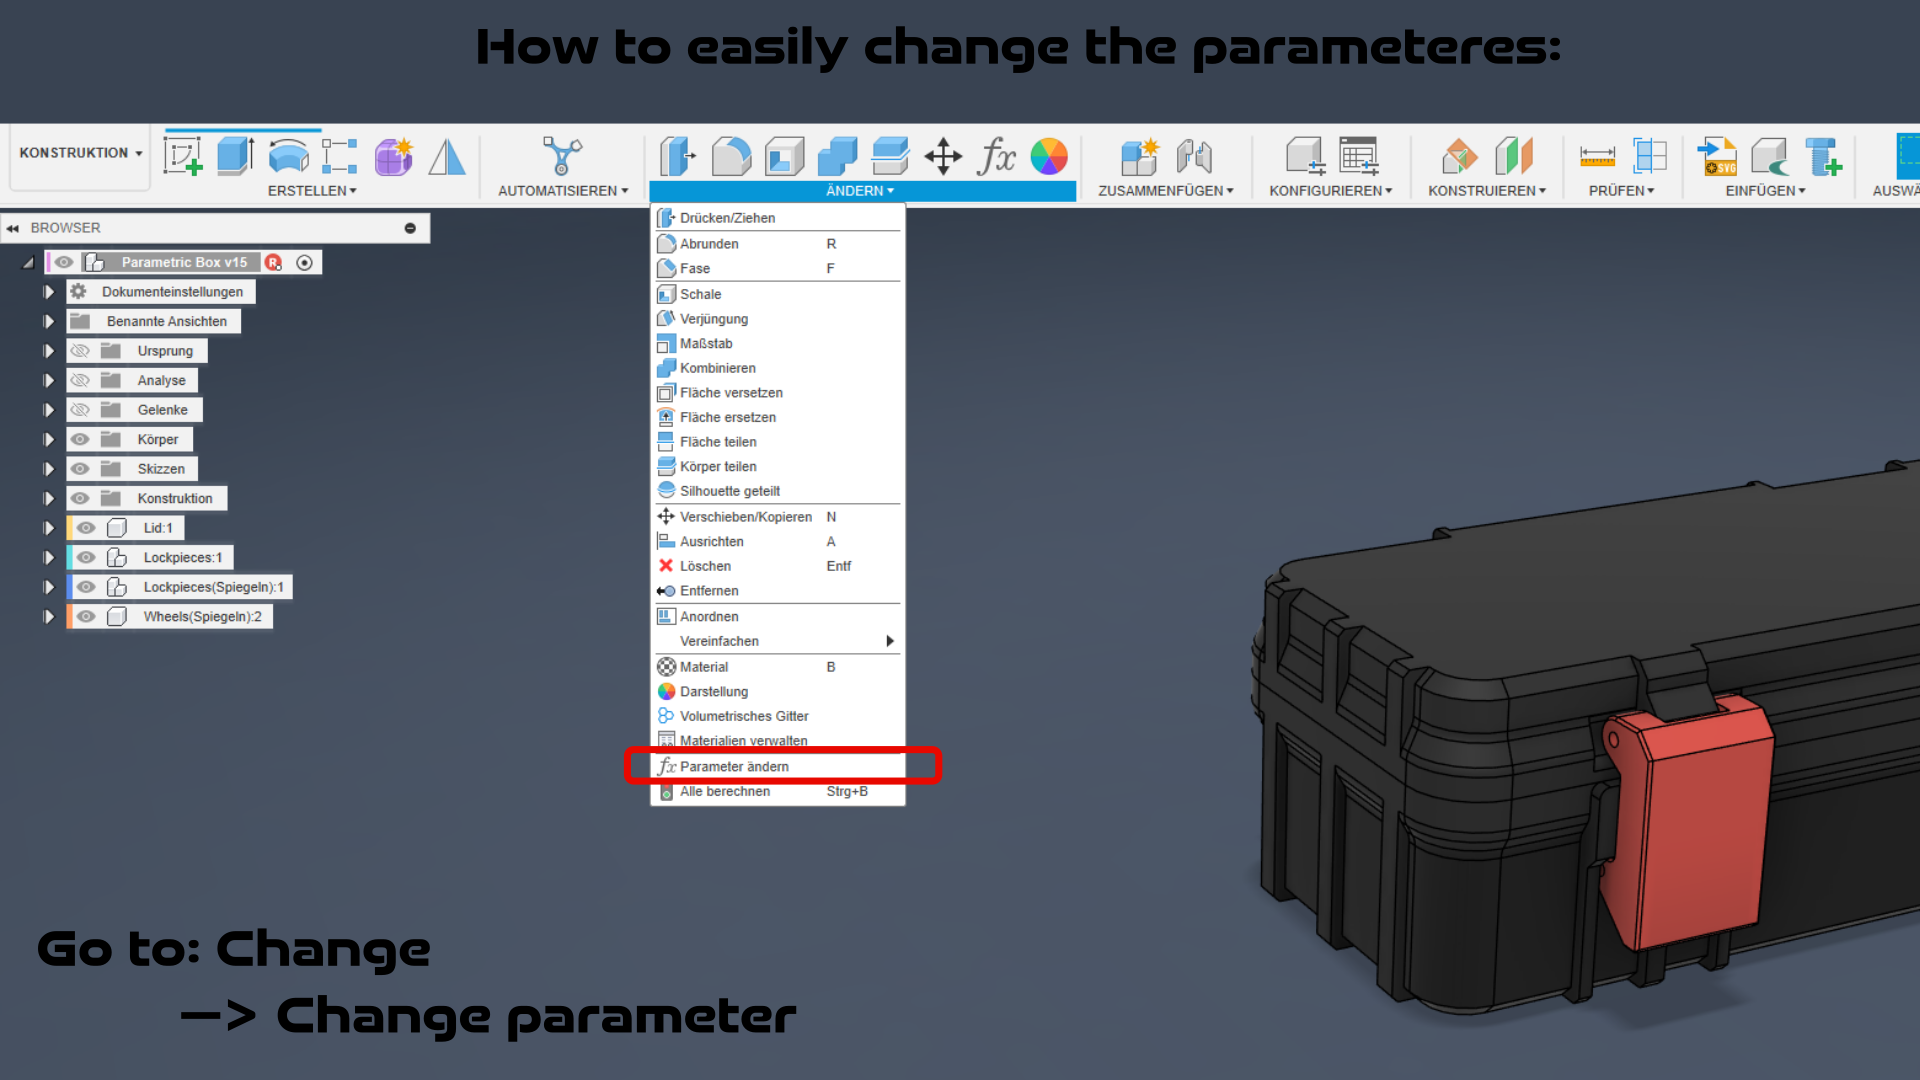This screenshot has width=1920, height=1080.
Task: Open the ERSTELLEN dropdown label
Action: [x=311, y=191]
